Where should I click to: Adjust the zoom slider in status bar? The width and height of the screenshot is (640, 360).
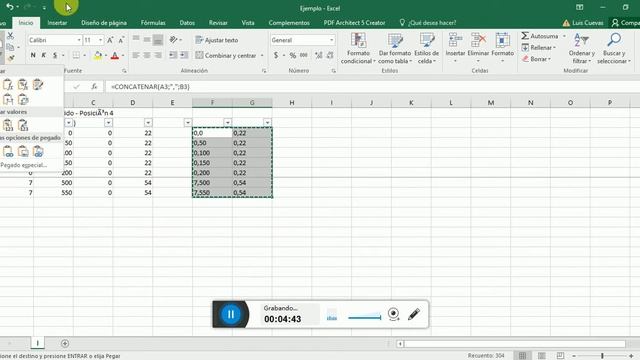pos(602,356)
